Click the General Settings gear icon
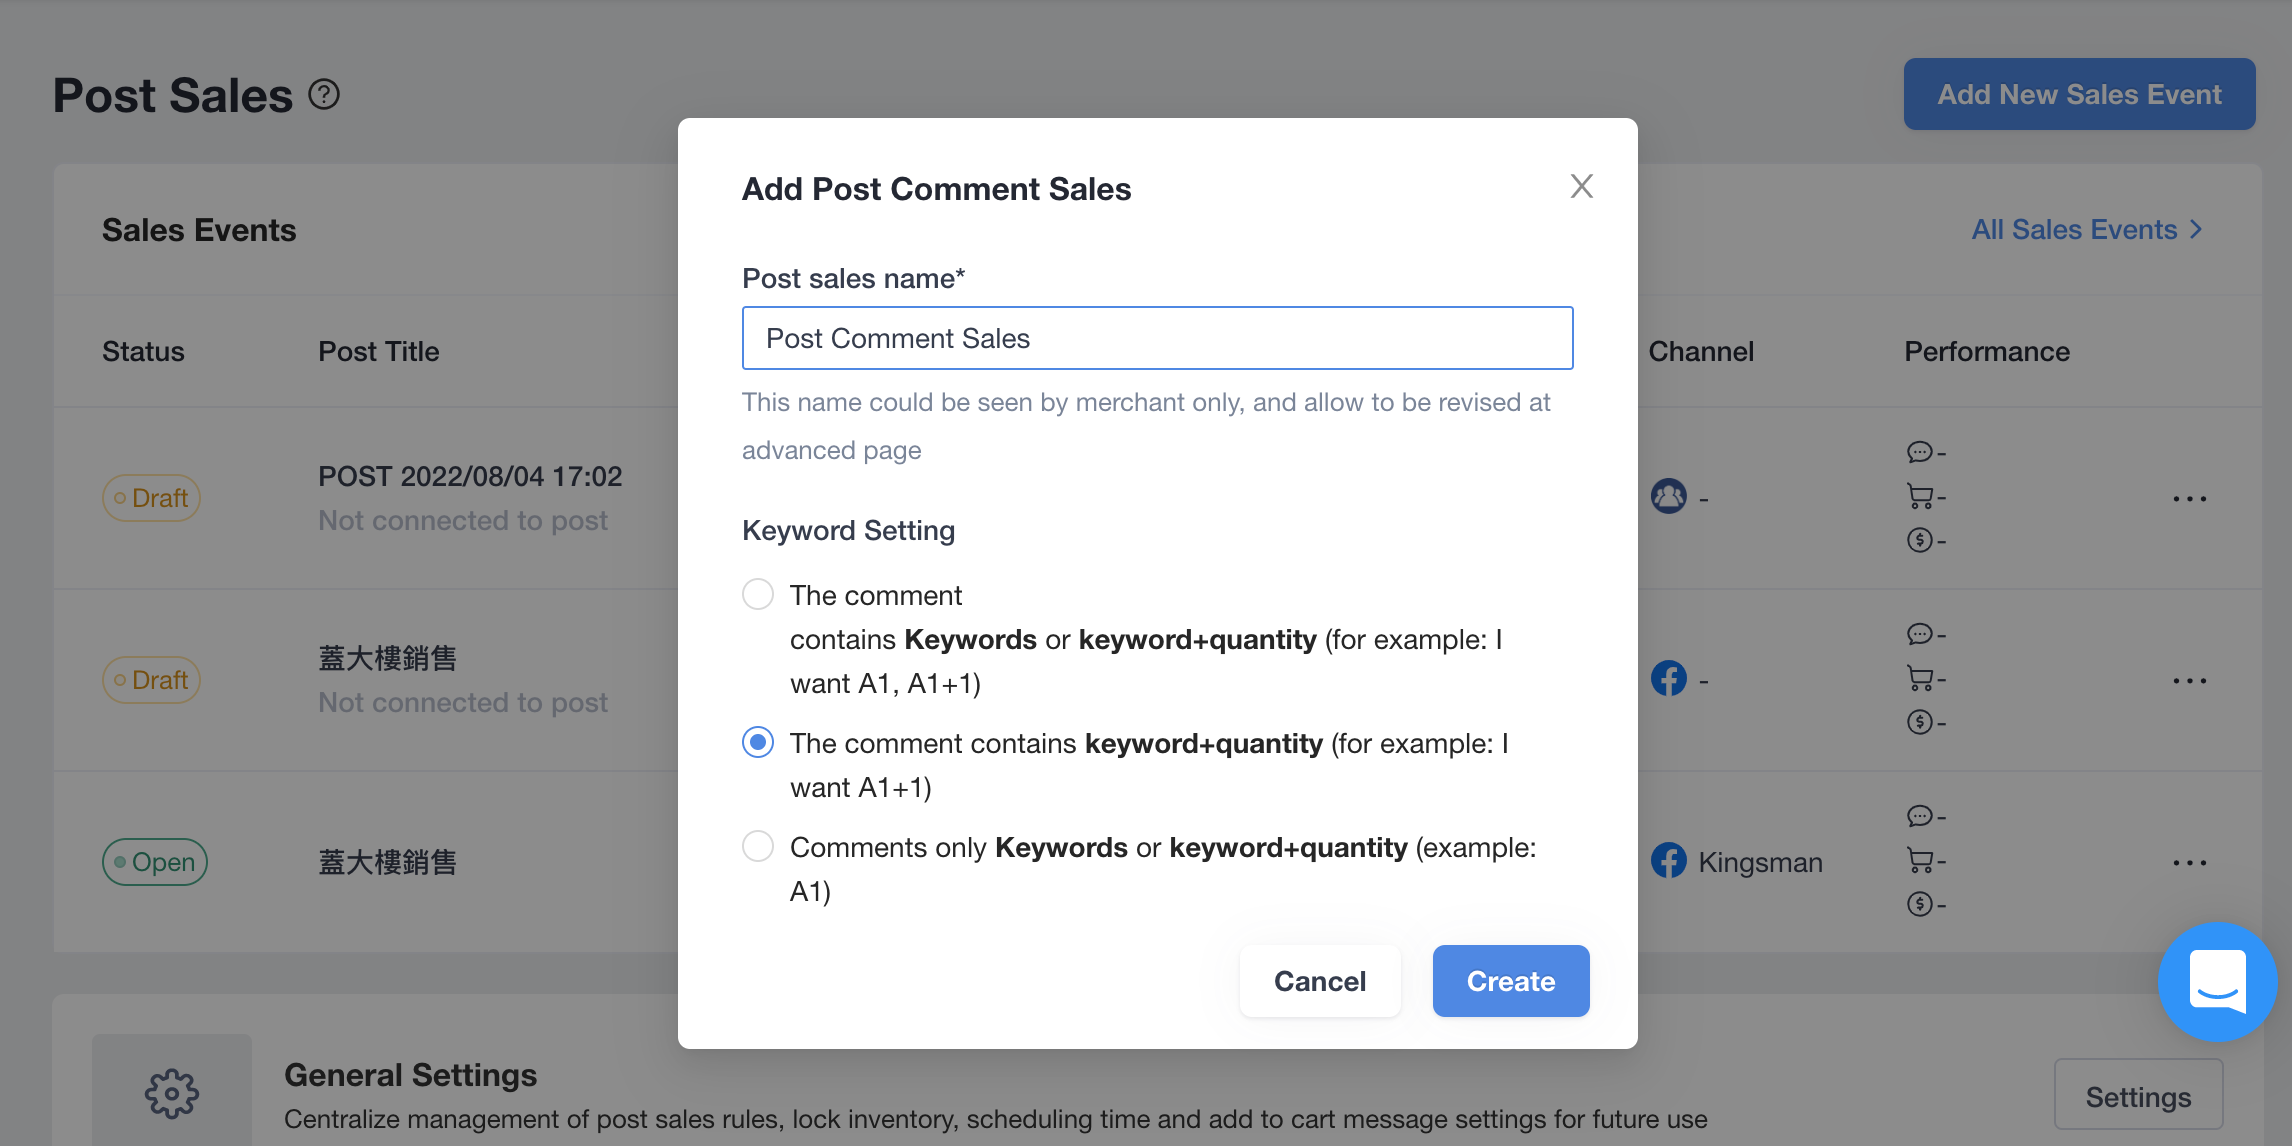 coord(172,1093)
